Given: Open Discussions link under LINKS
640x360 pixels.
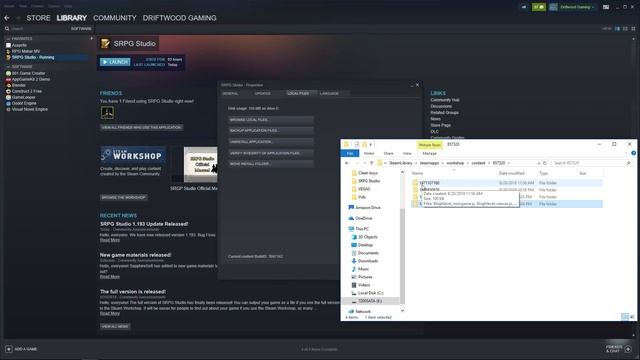Looking at the screenshot, I should (441, 106).
